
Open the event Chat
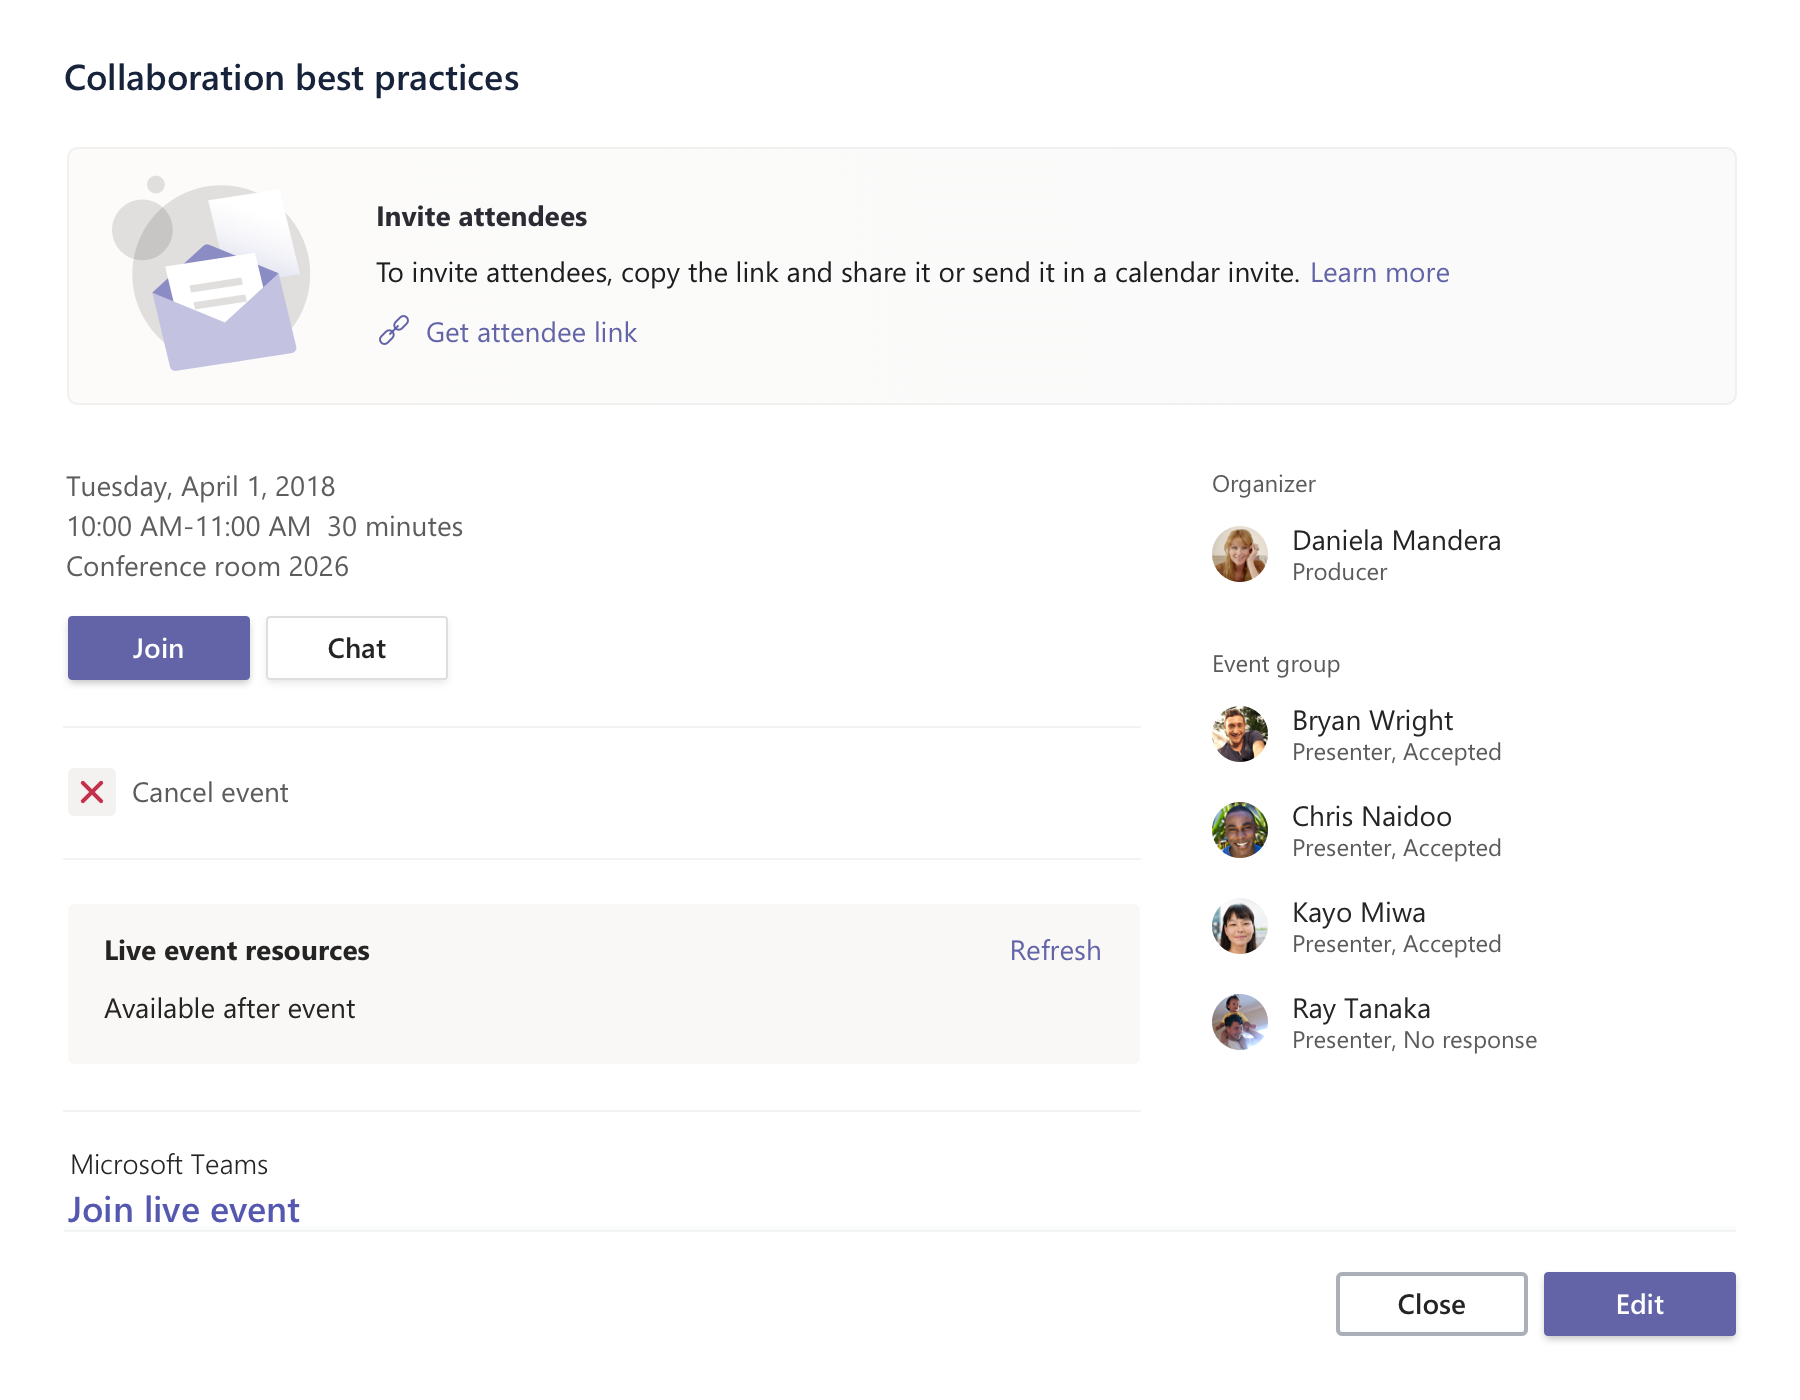point(356,648)
